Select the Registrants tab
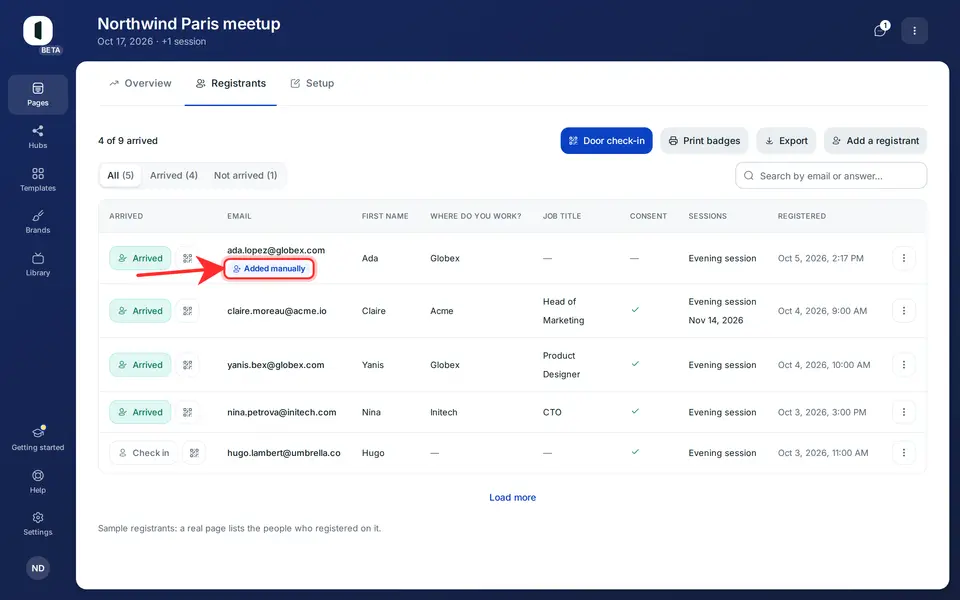960x600 pixels. point(231,83)
